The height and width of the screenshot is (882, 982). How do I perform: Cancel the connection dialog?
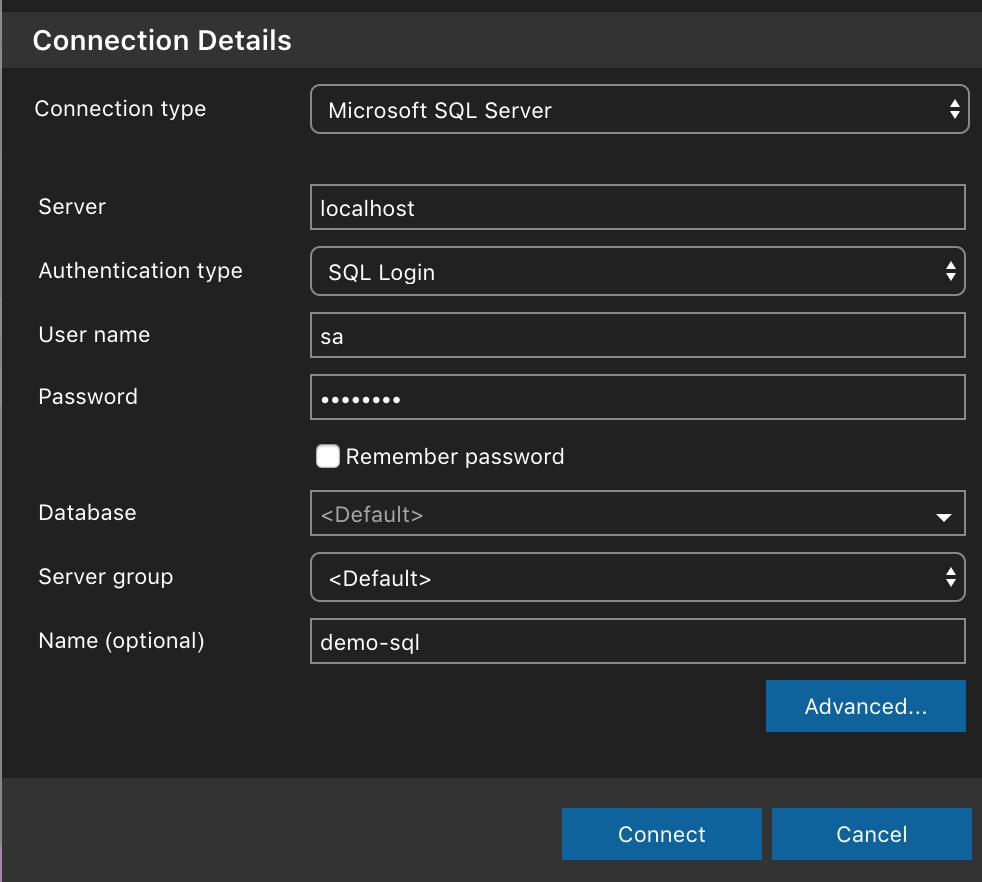pyautogui.click(x=872, y=834)
